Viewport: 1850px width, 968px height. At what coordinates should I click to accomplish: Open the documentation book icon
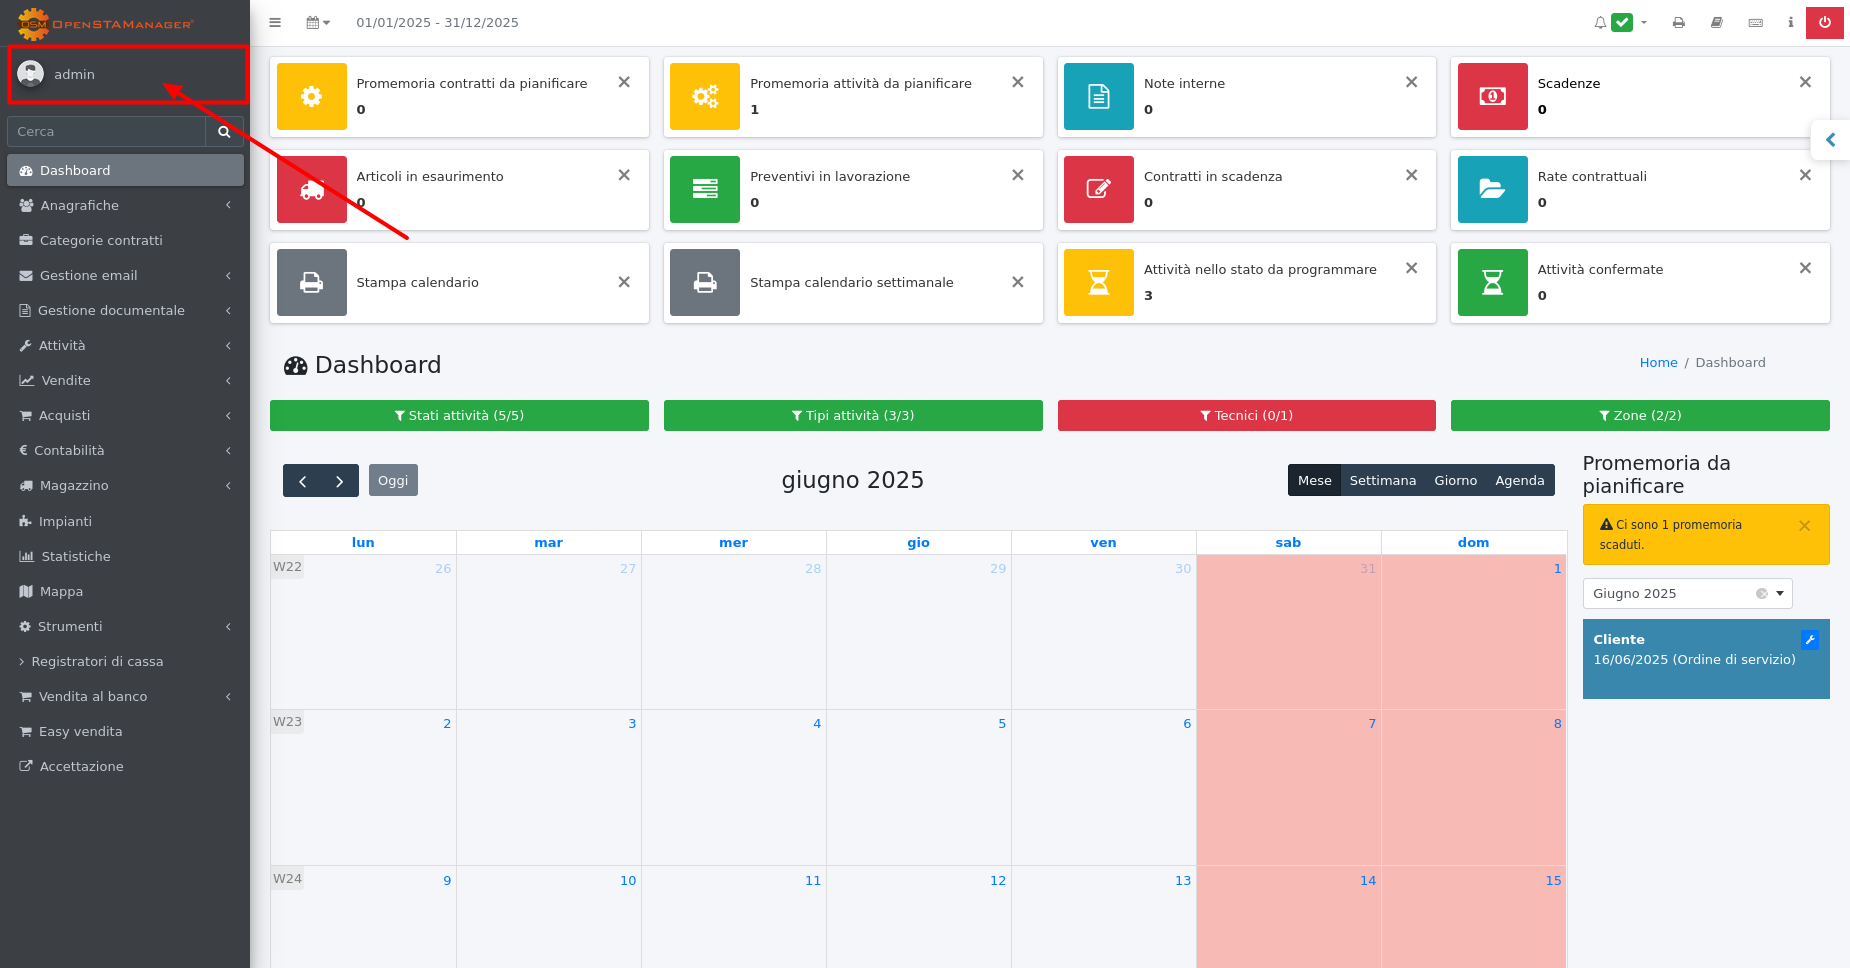(1716, 22)
